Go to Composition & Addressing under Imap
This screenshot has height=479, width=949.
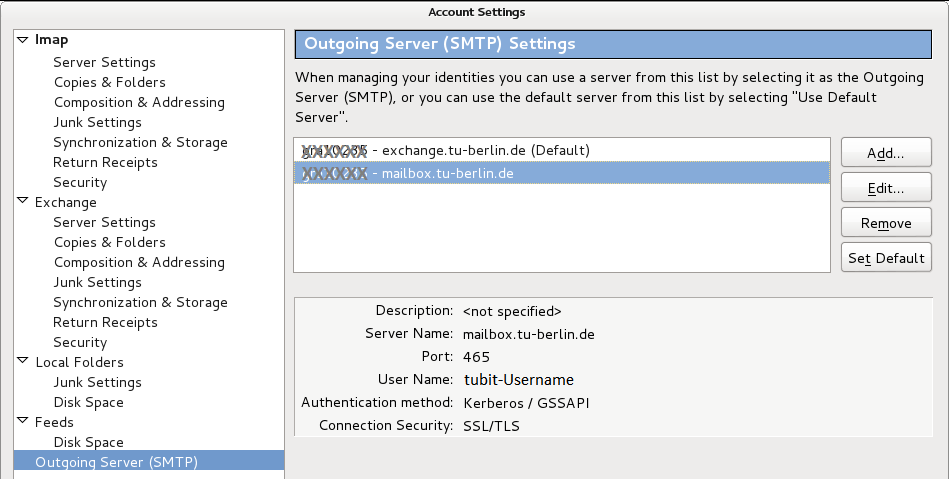(139, 102)
